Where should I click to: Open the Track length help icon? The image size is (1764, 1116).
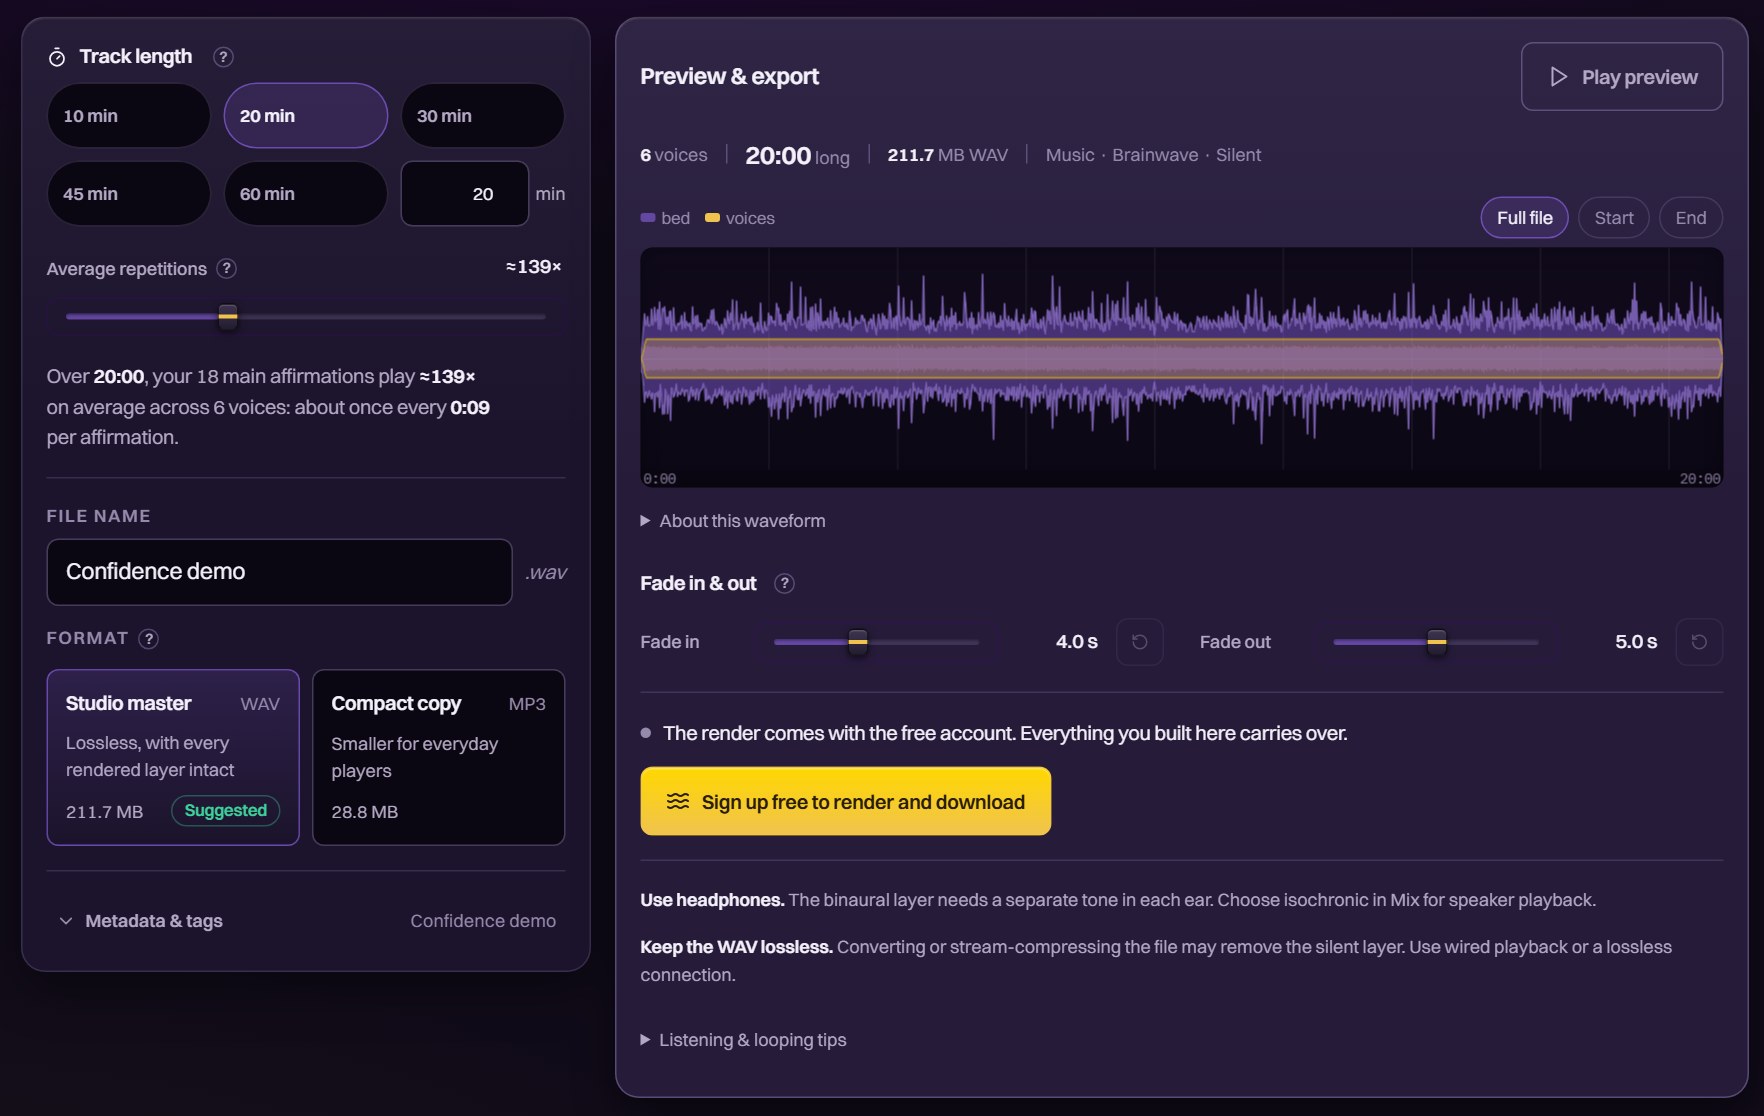click(x=223, y=57)
